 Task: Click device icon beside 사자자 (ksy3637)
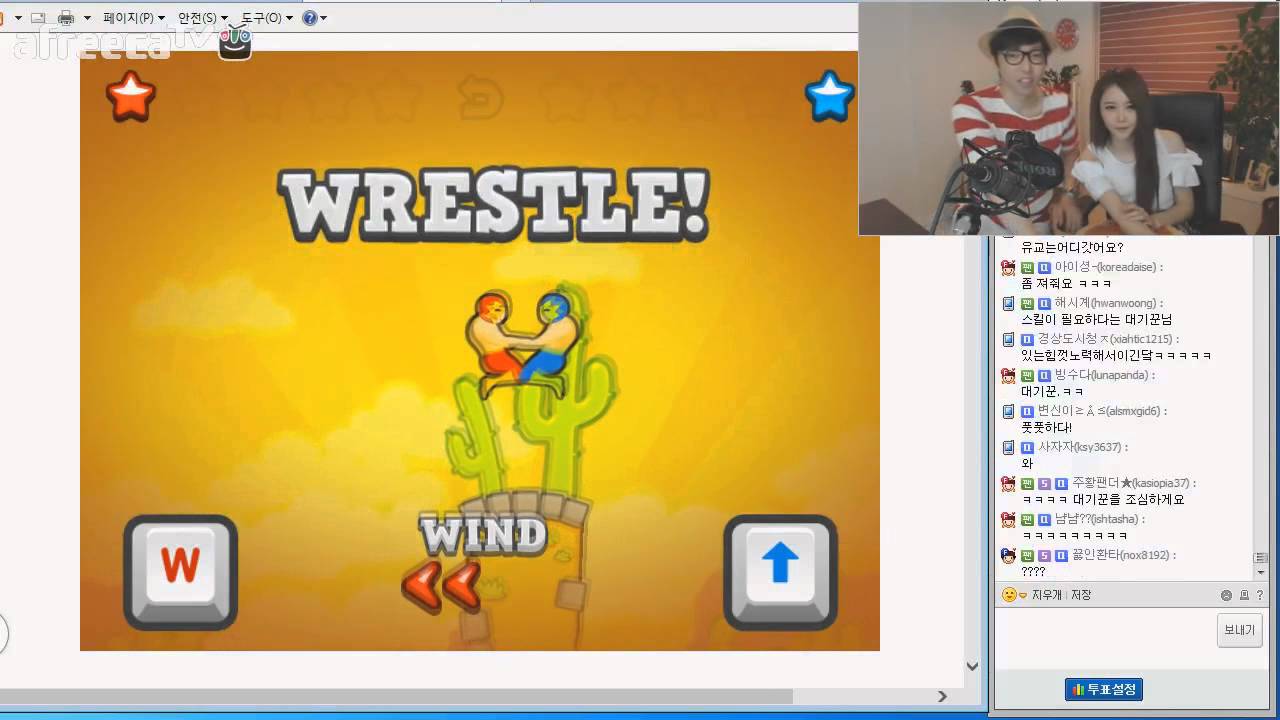(x=1008, y=447)
